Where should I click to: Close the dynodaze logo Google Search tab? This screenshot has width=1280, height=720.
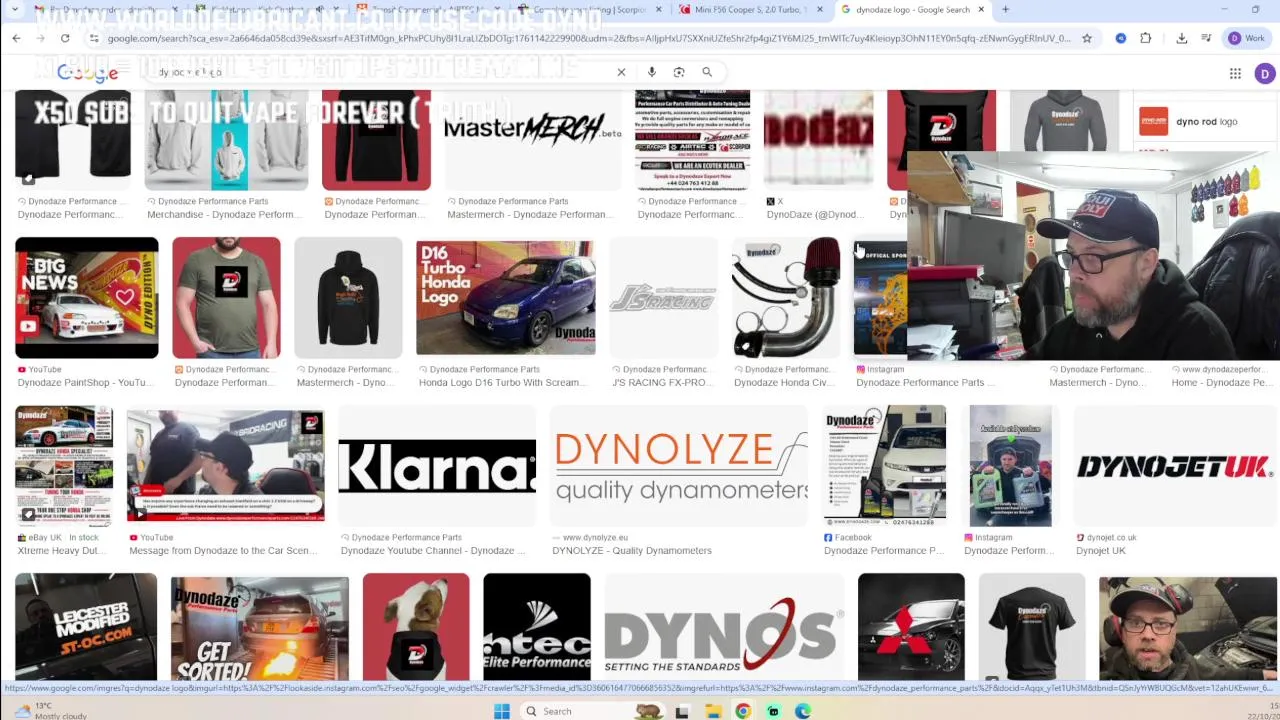tap(981, 10)
